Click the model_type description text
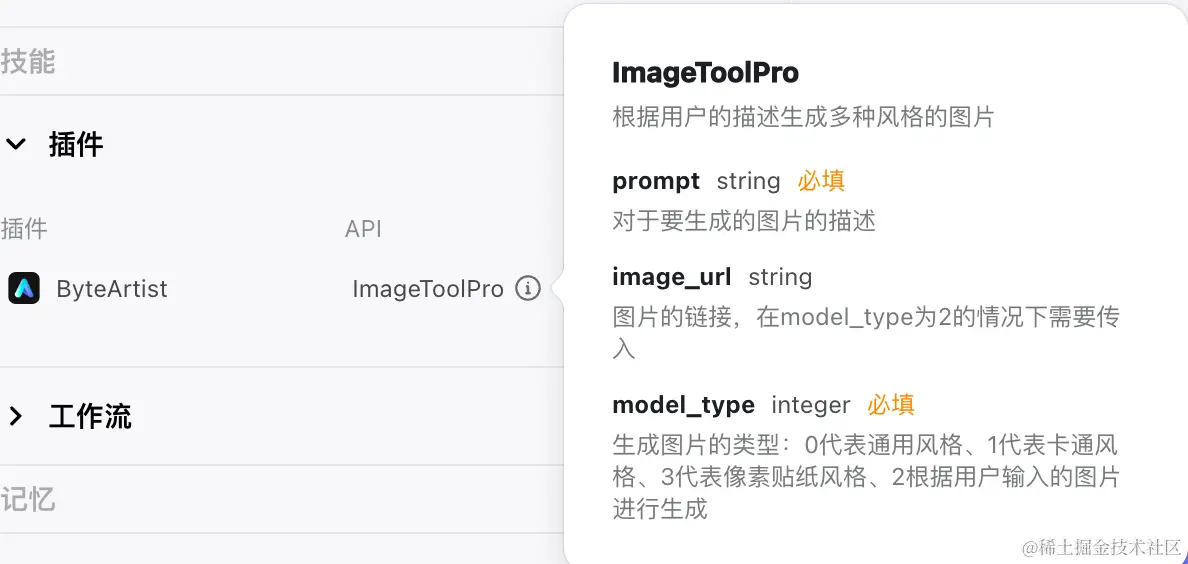 pyautogui.click(x=866, y=477)
